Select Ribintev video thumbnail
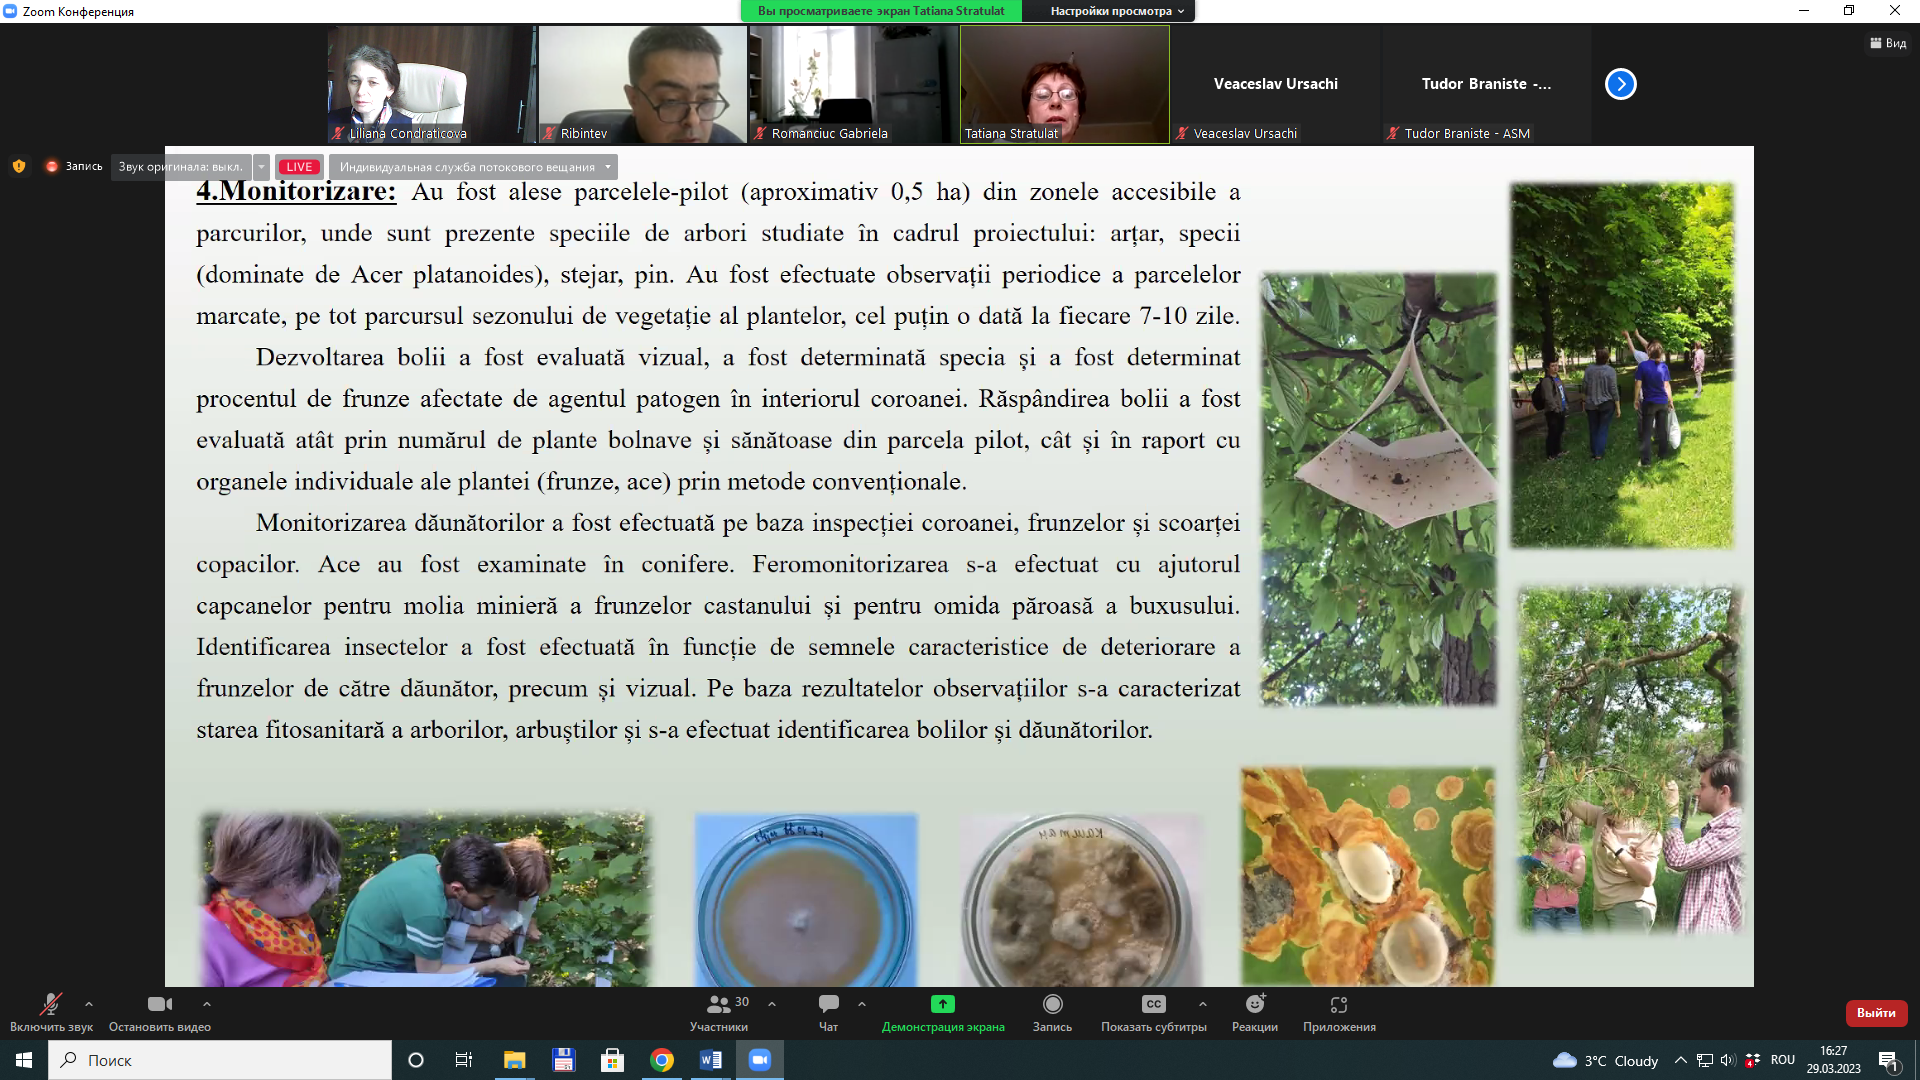 click(x=643, y=84)
